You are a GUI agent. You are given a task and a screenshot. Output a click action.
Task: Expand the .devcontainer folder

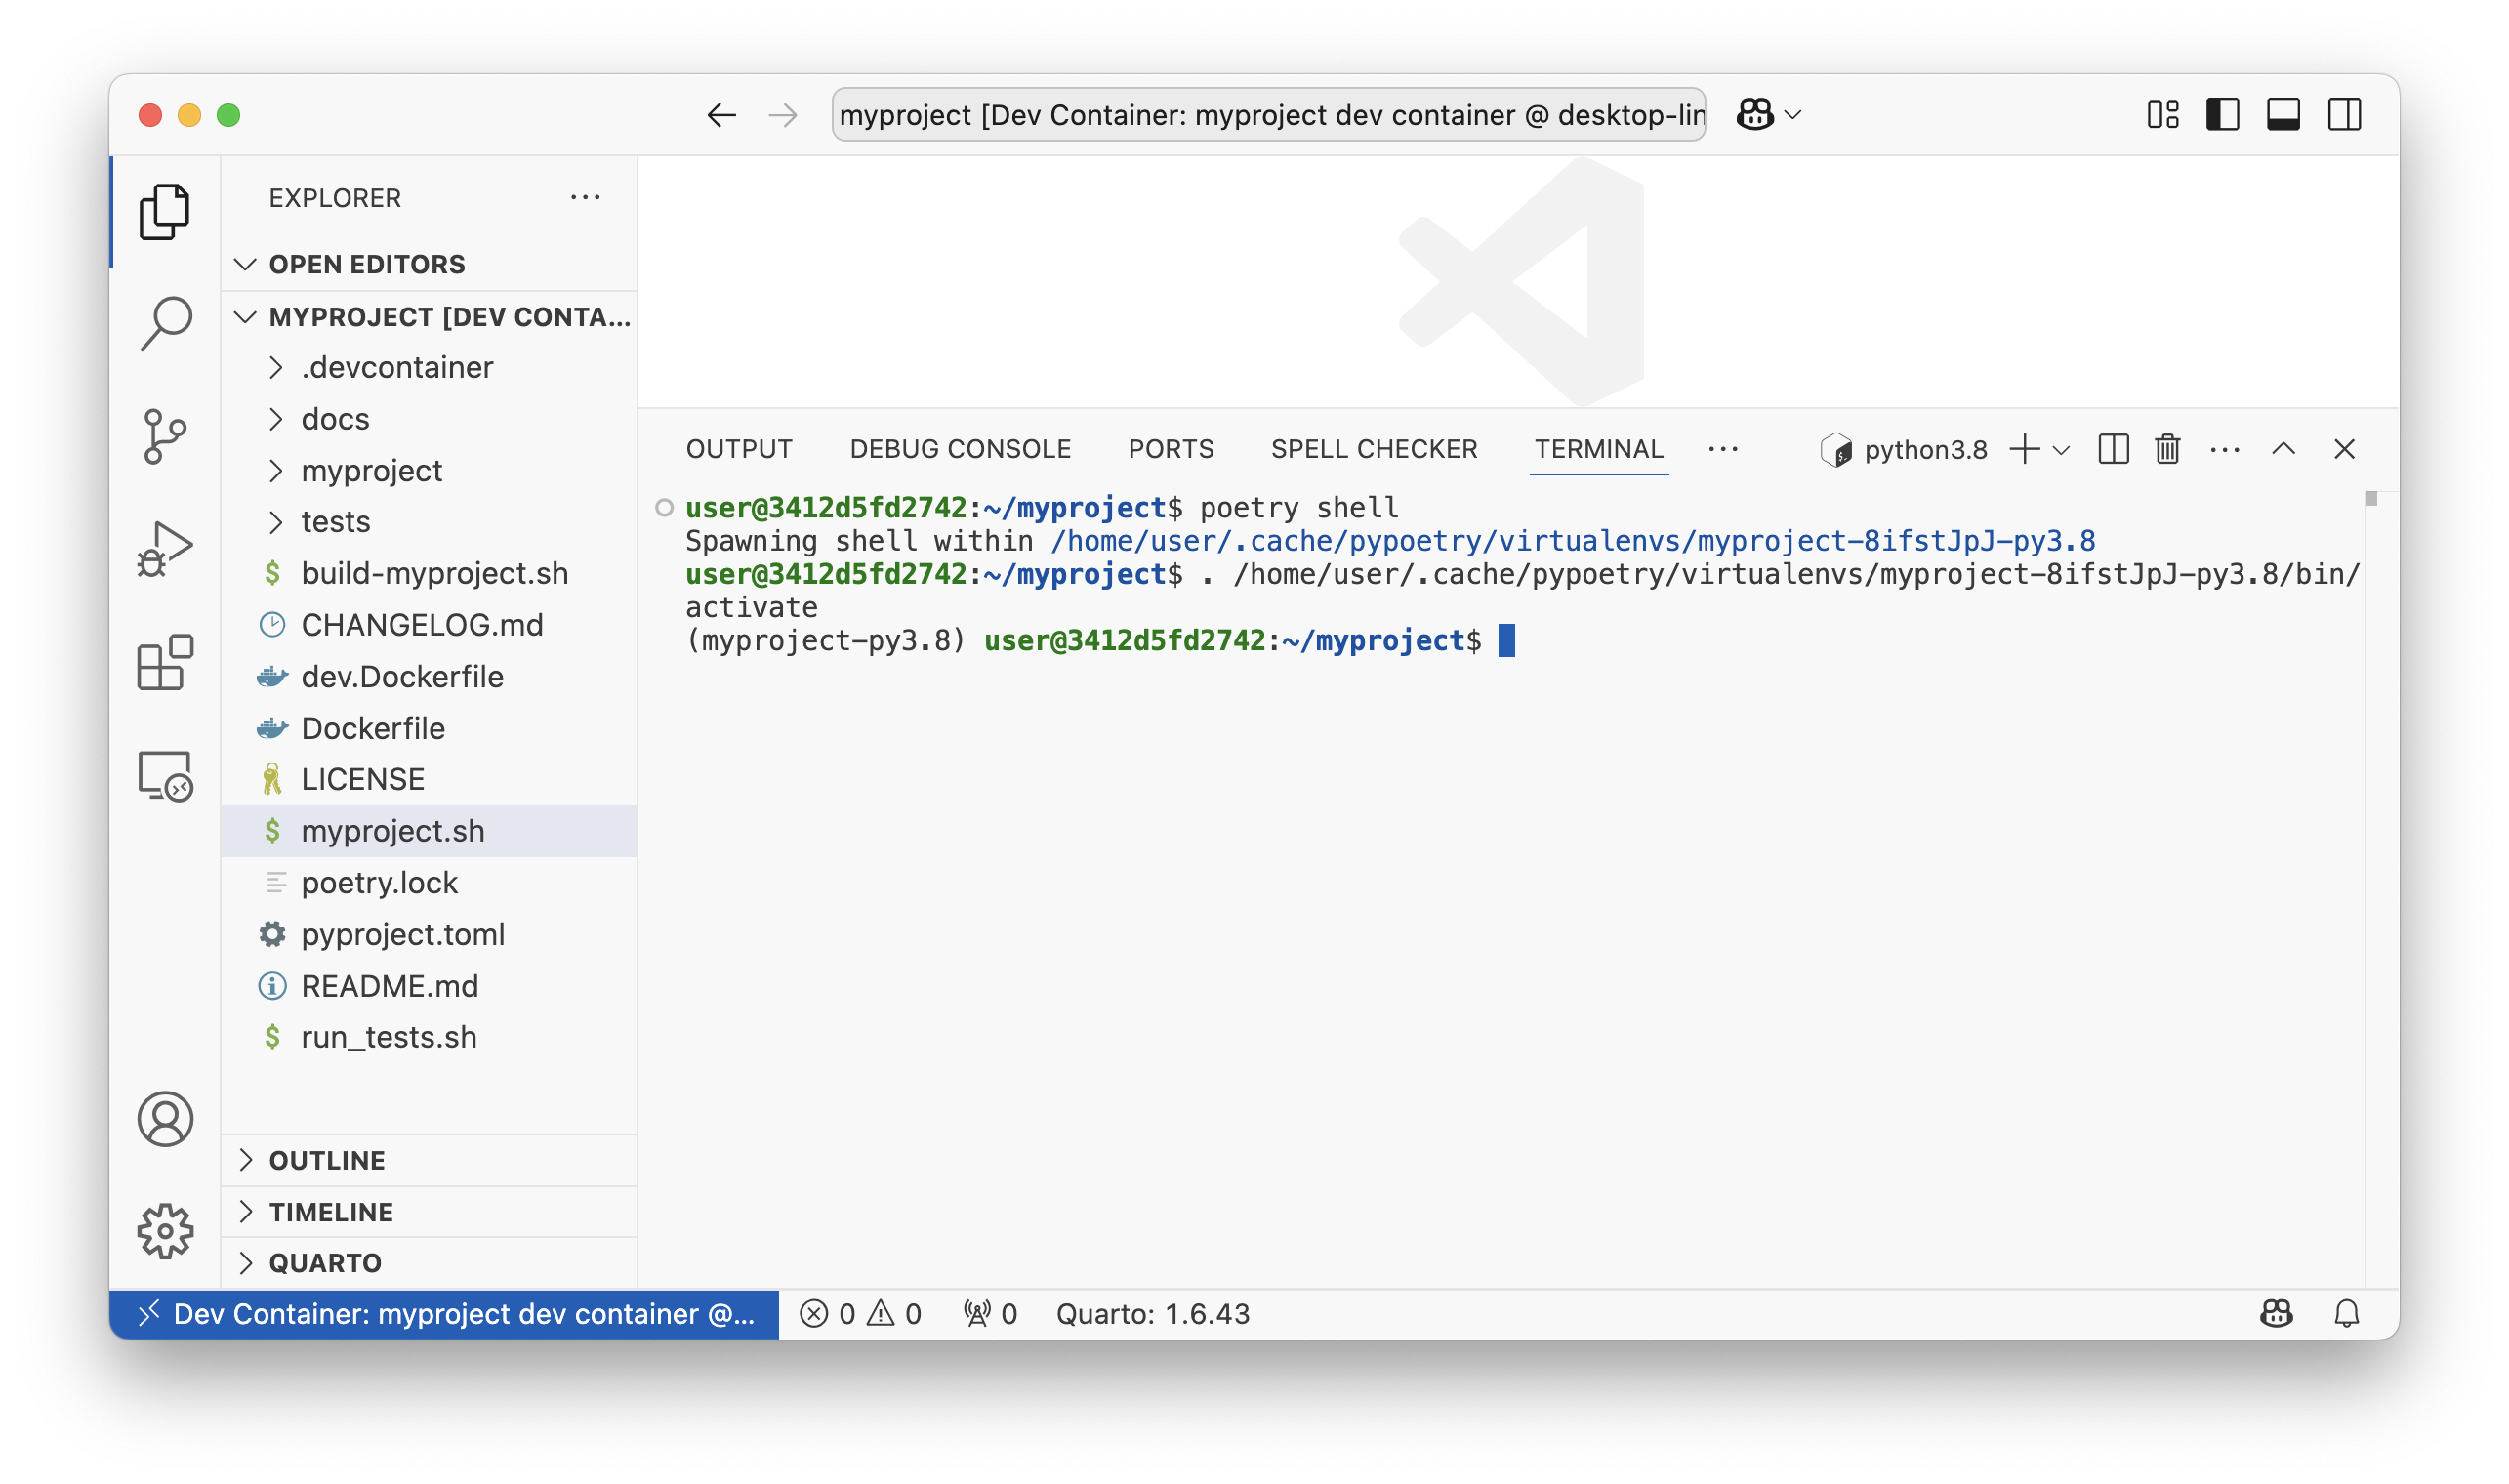click(x=396, y=367)
